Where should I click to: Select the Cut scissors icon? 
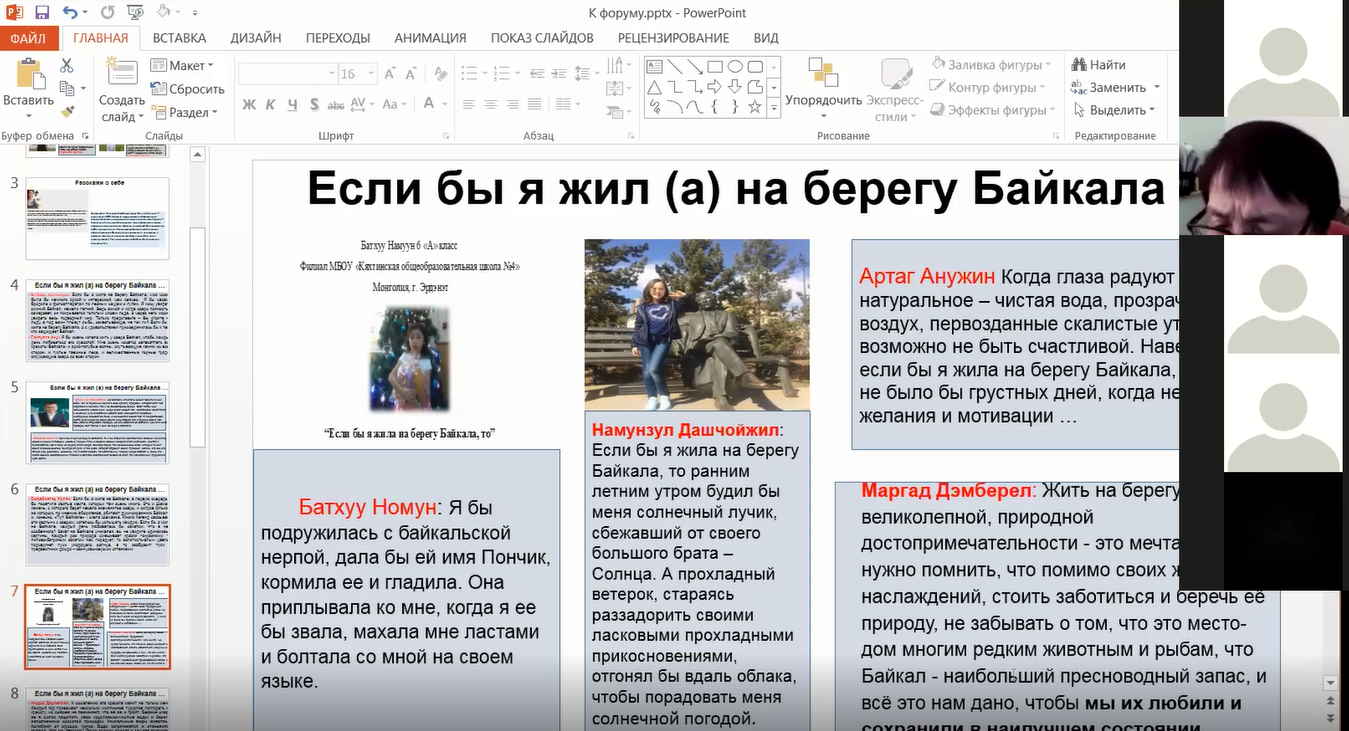click(x=67, y=65)
